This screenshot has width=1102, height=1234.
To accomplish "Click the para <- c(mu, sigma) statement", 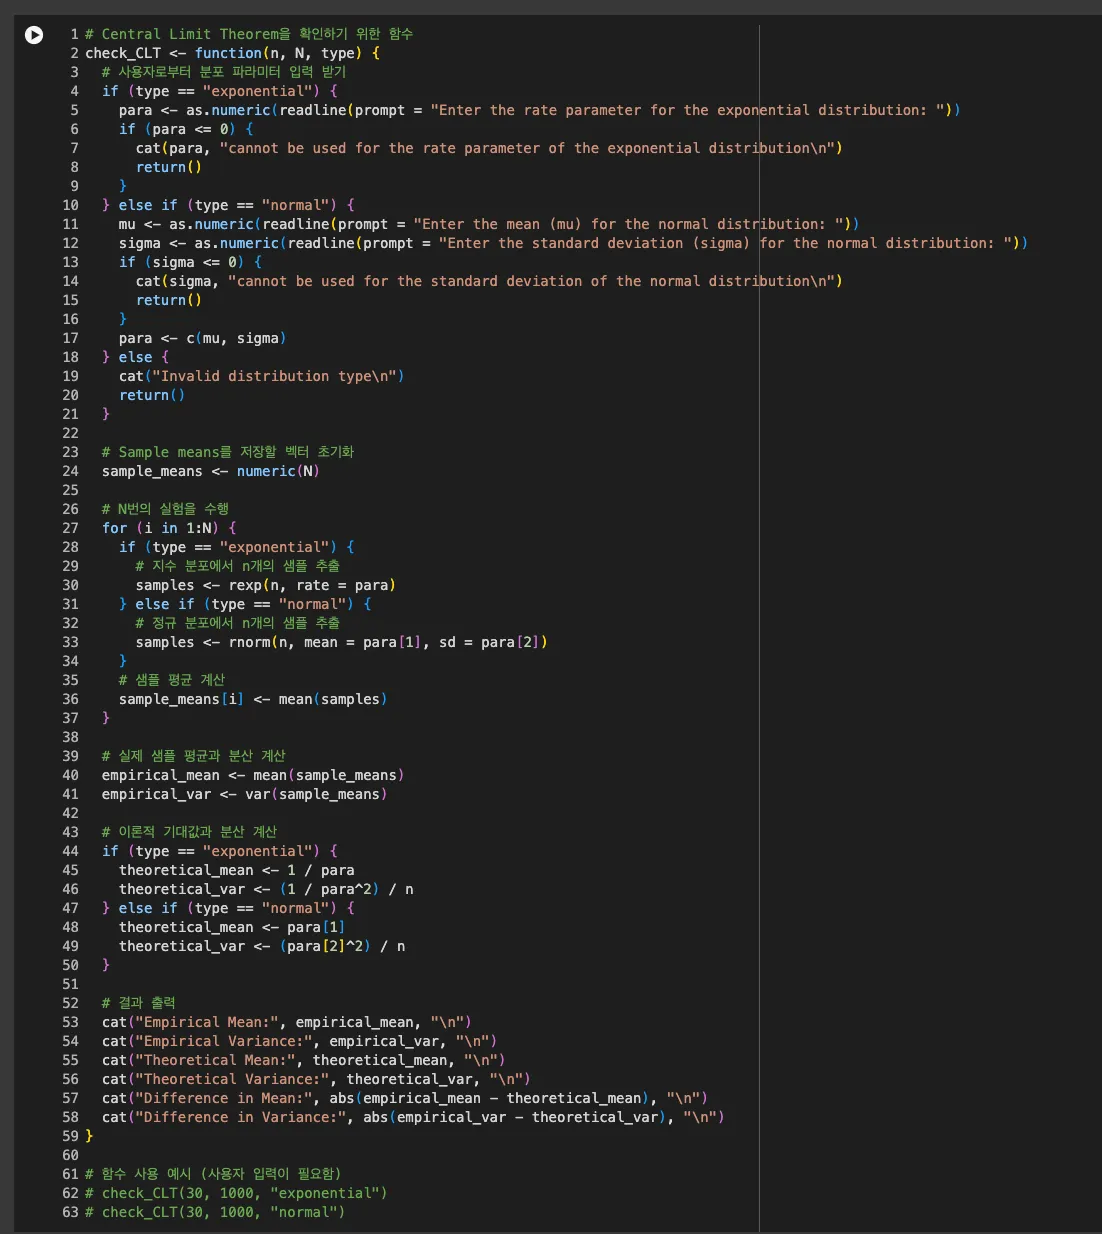I will (x=202, y=338).
